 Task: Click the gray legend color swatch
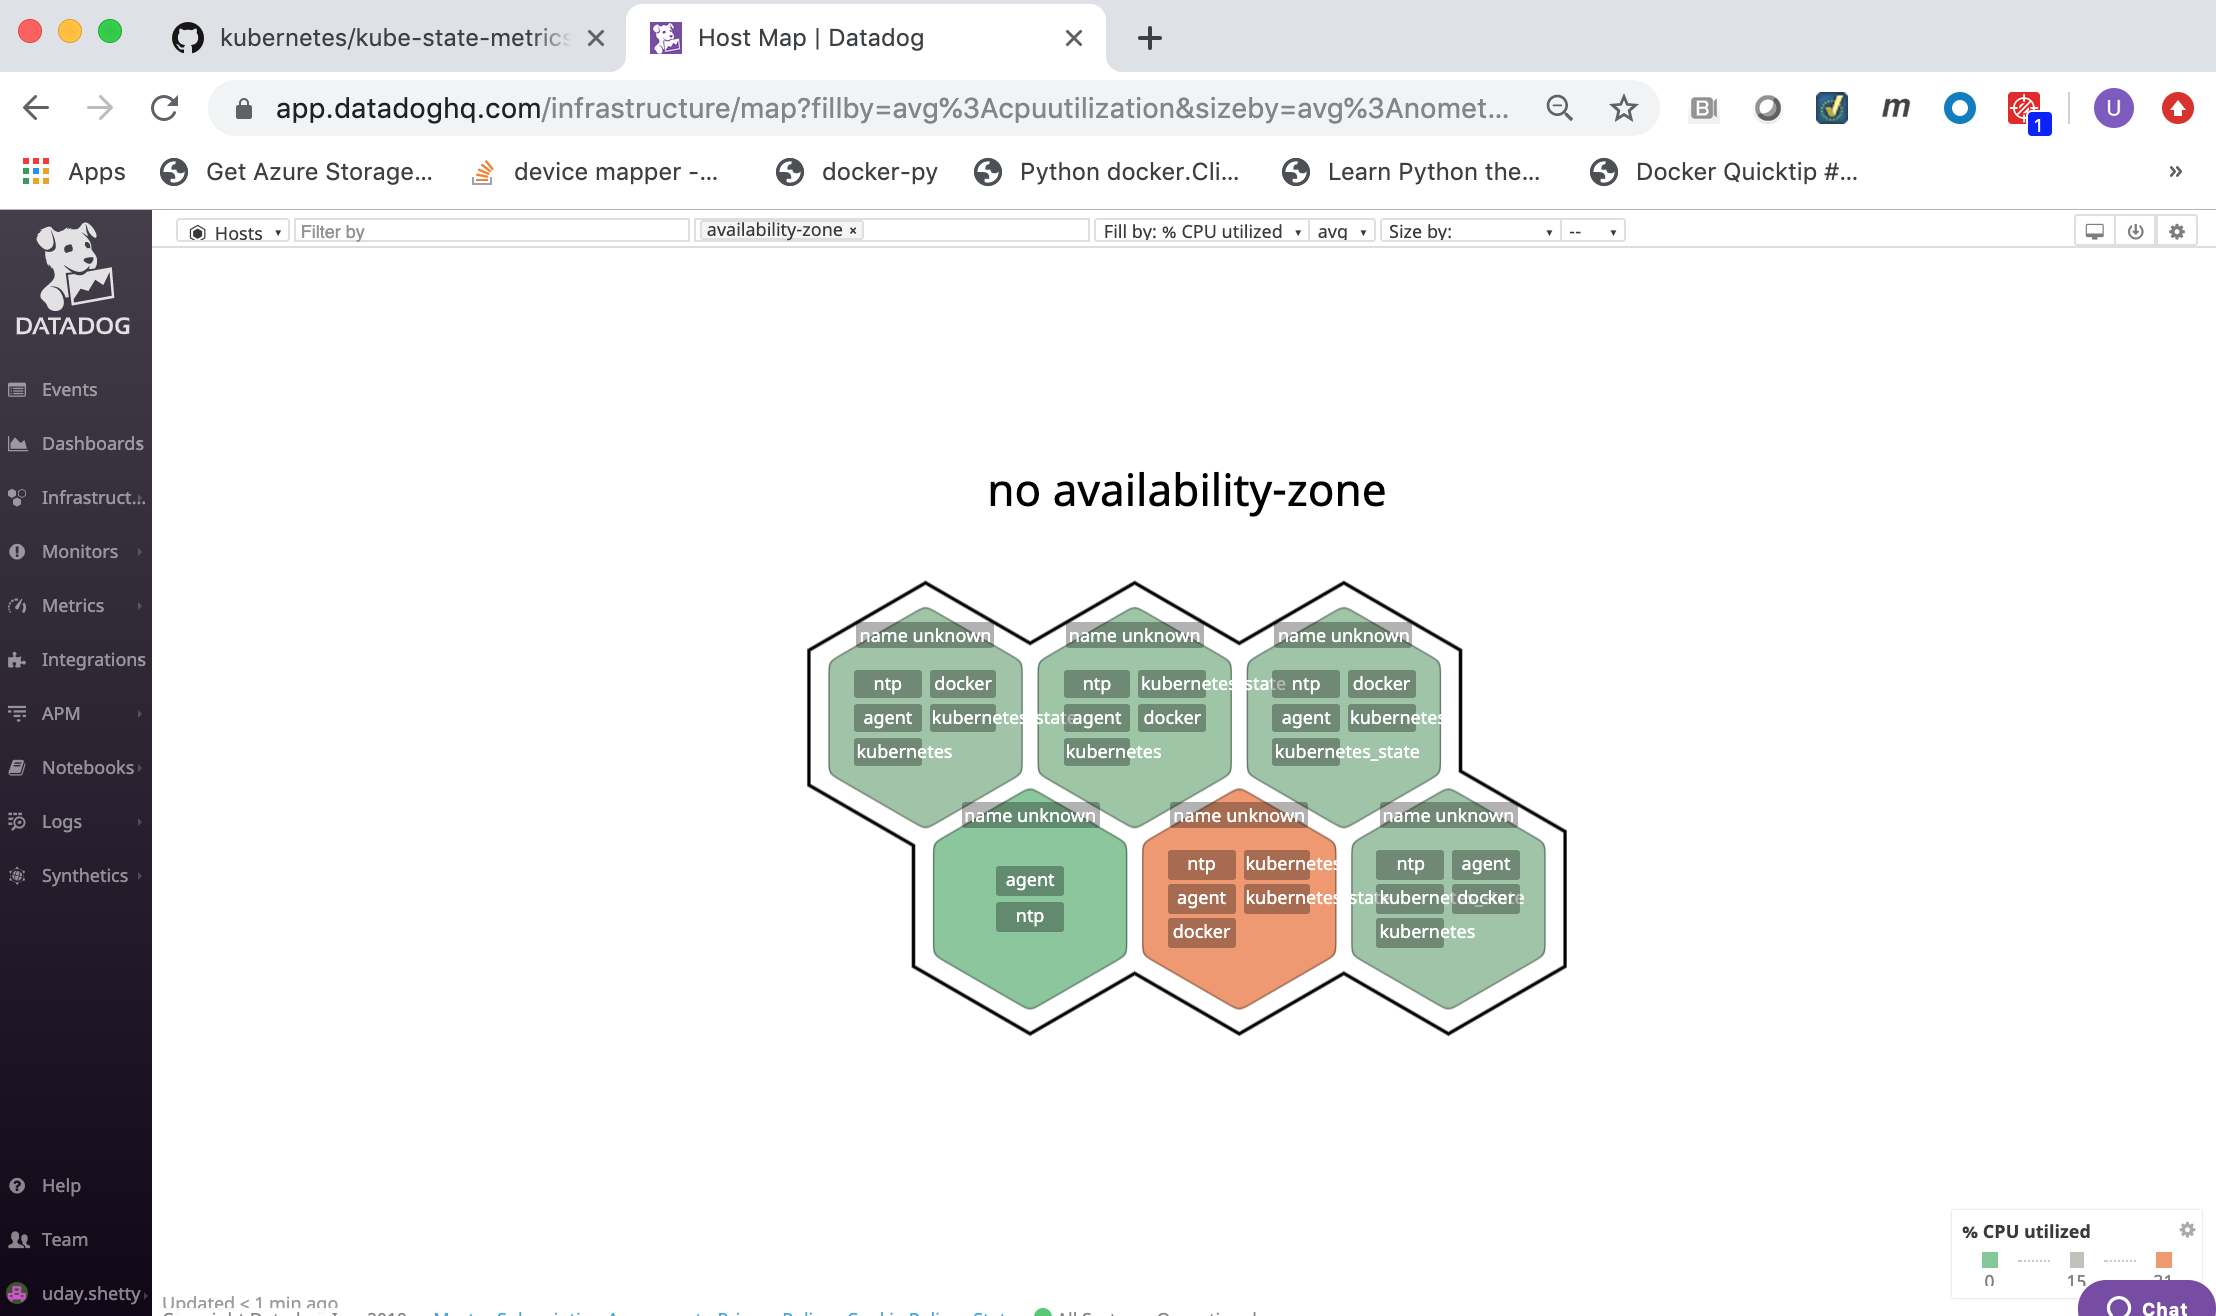tap(2077, 1260)
